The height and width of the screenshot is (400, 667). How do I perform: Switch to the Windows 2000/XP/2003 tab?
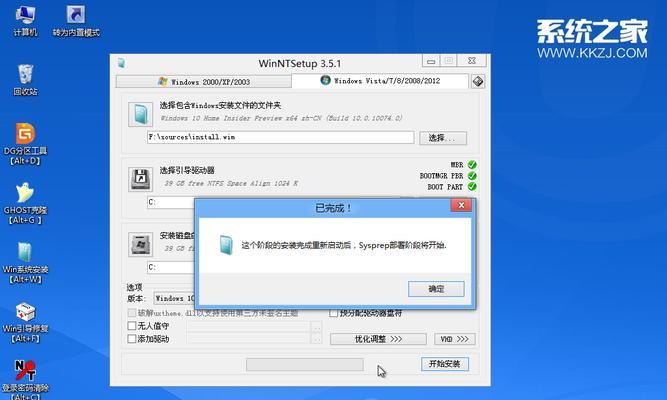204,82
